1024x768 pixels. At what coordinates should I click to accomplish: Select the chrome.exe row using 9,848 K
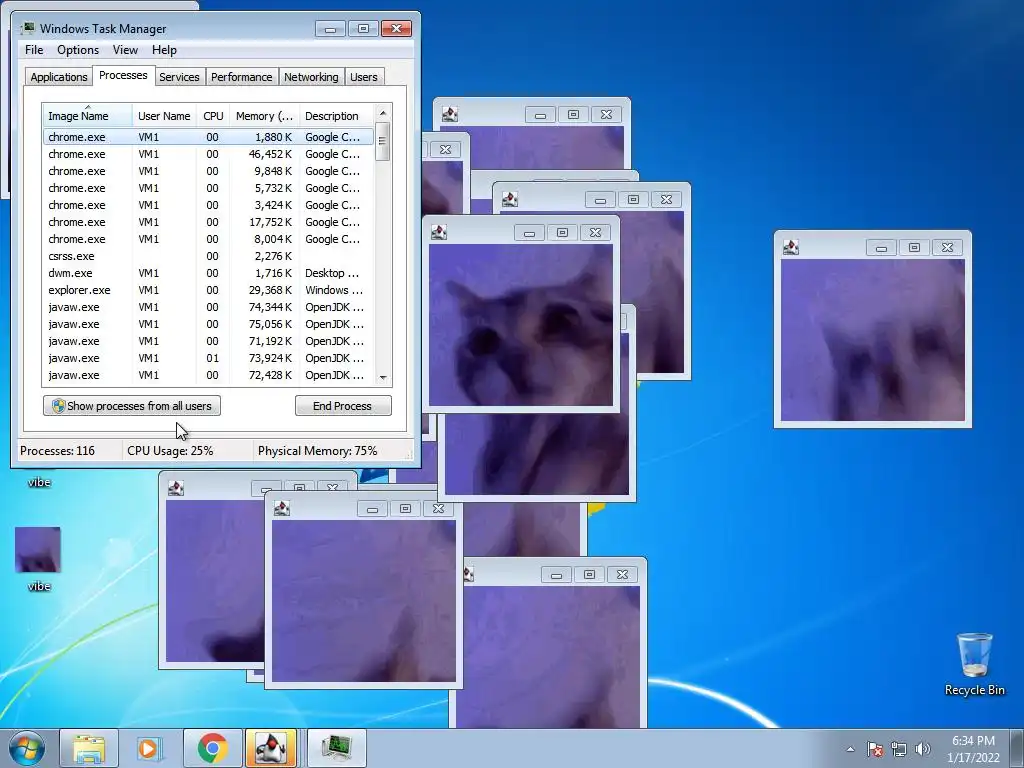point(208,171)
